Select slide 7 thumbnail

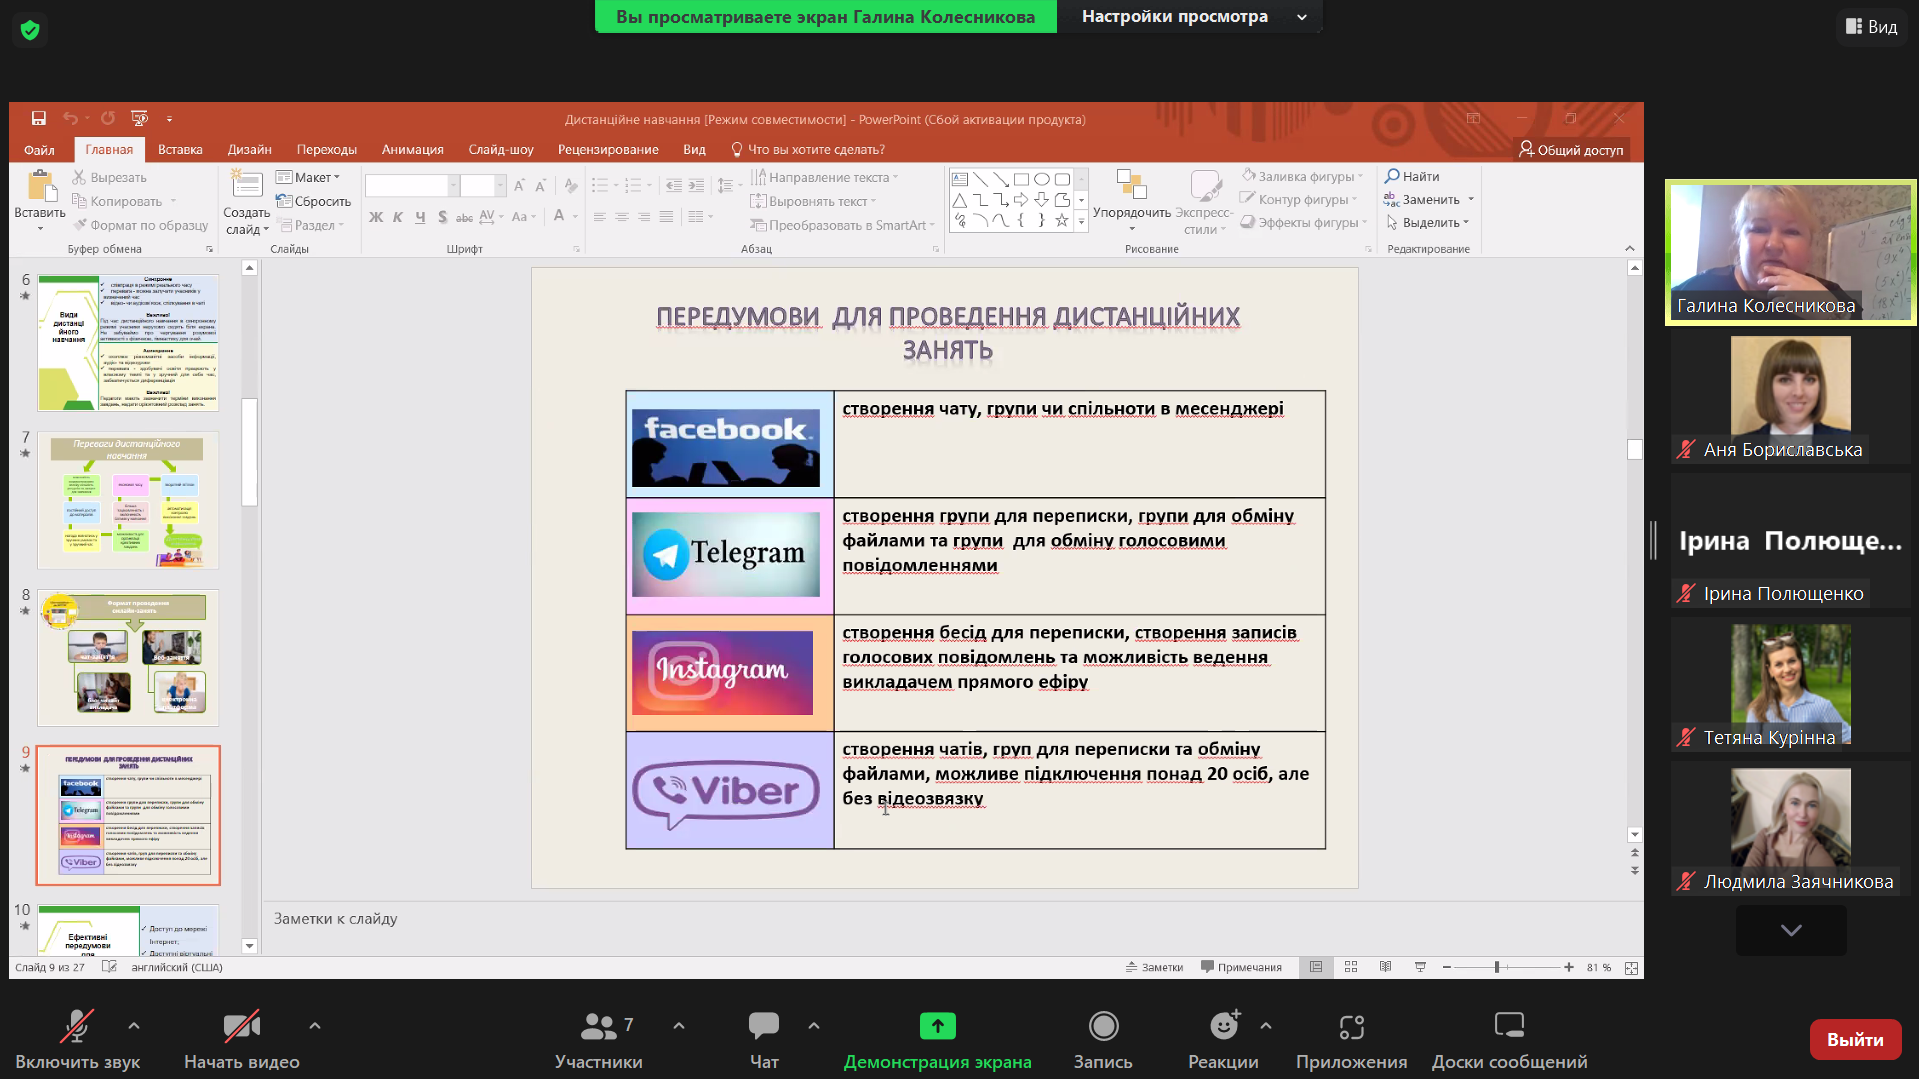click(128, 500)
